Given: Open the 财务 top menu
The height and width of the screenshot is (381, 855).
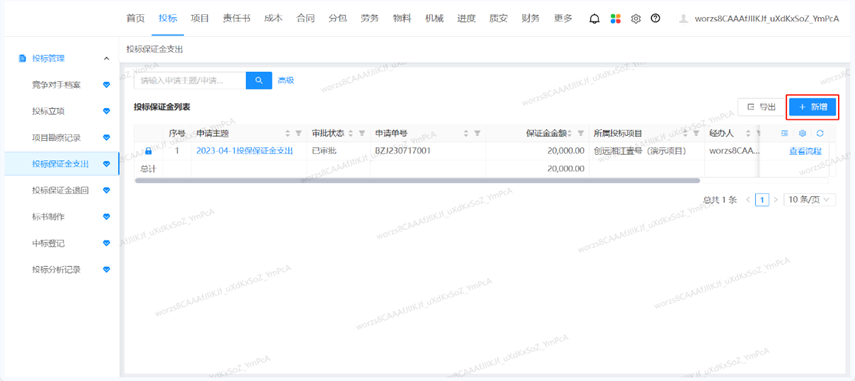Looking at the screenshot, I should tap(531, 18).
